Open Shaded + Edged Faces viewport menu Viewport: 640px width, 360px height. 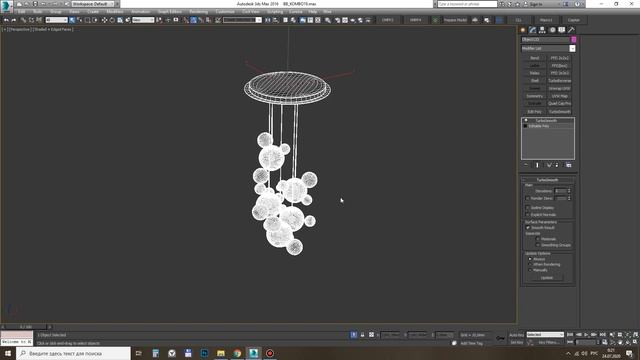coord(53,29)
